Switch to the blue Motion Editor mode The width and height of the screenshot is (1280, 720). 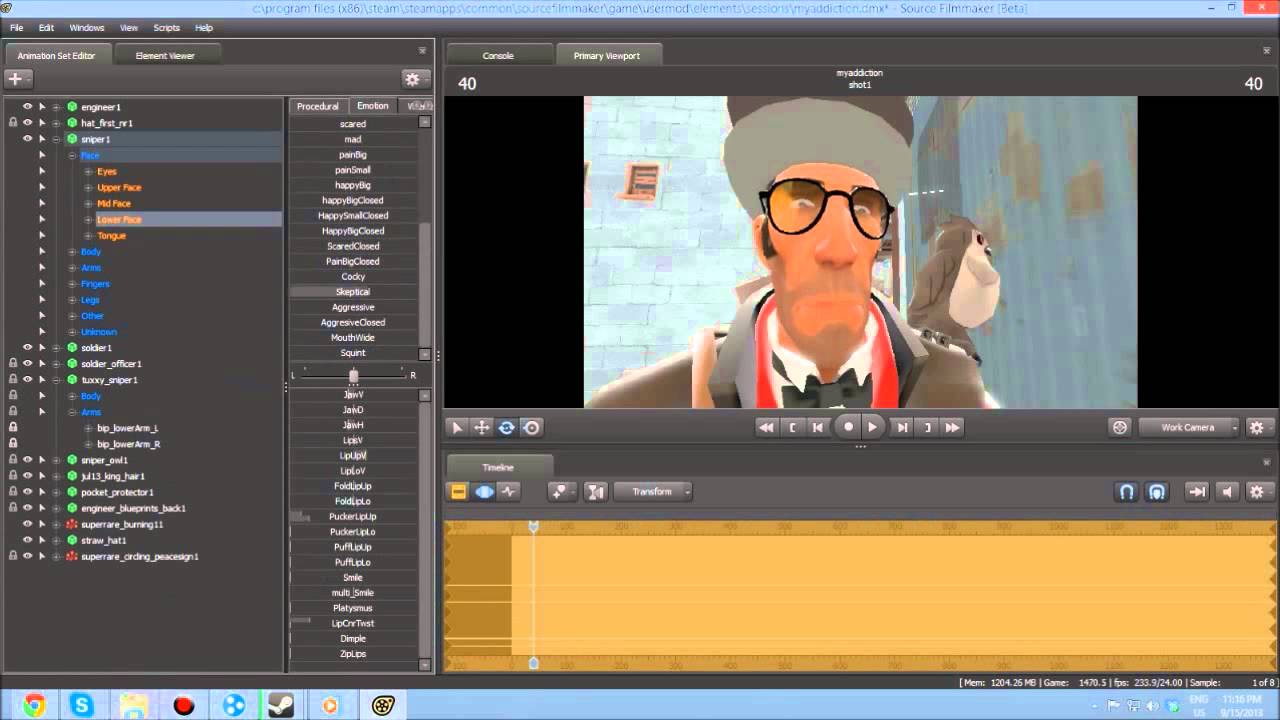click(484, 491)
